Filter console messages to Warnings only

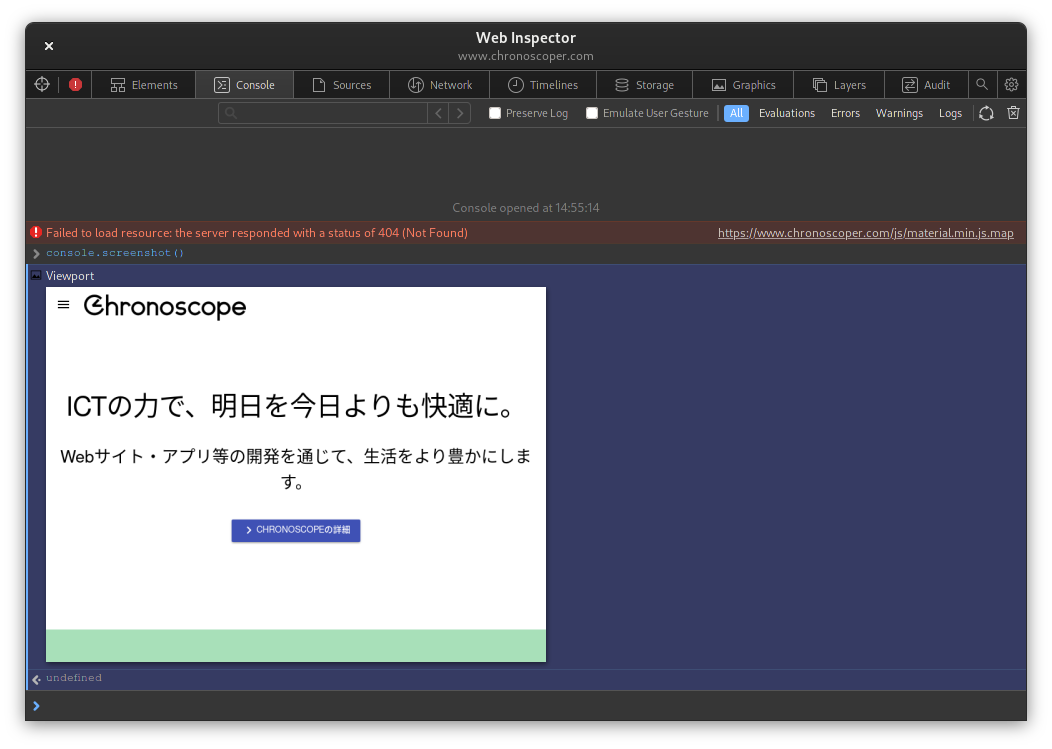[899, 113]
